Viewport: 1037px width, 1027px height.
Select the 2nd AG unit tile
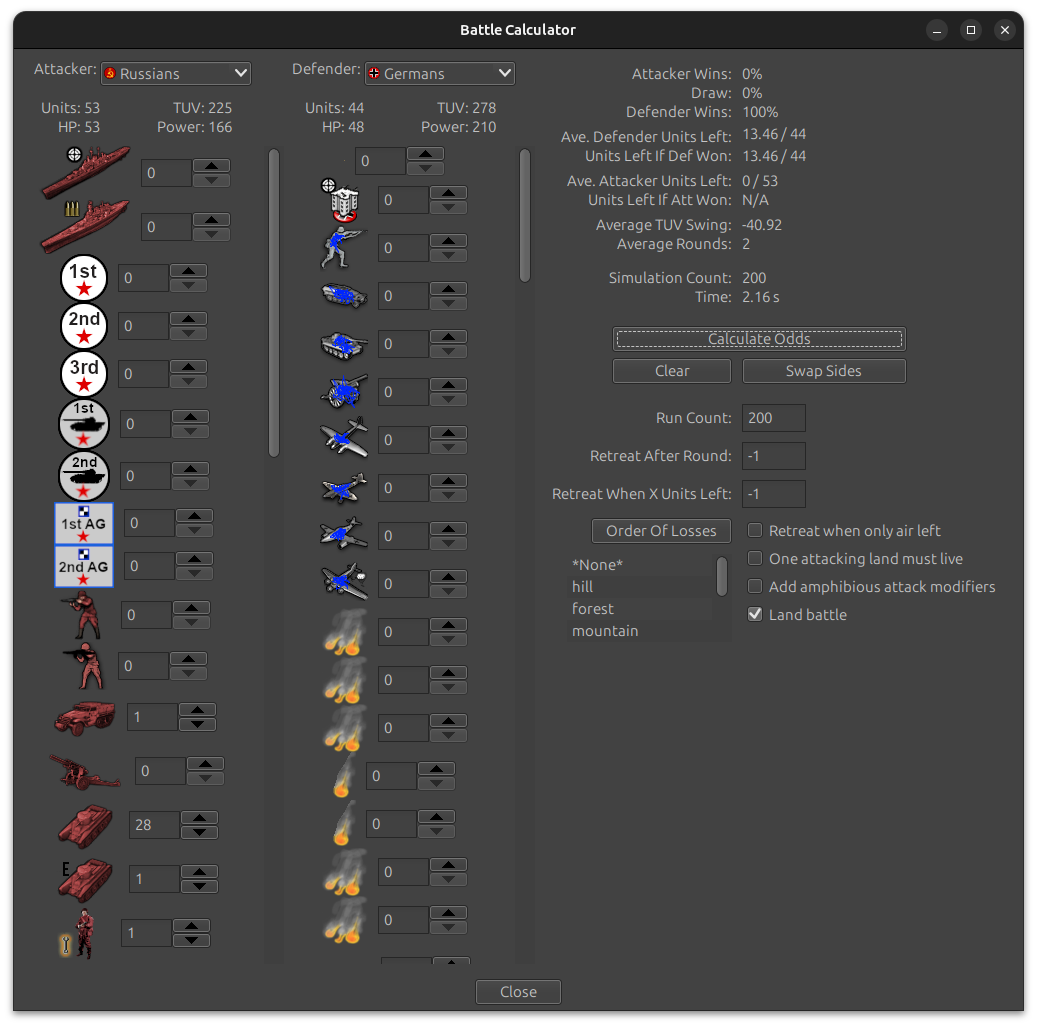(84, 566)
